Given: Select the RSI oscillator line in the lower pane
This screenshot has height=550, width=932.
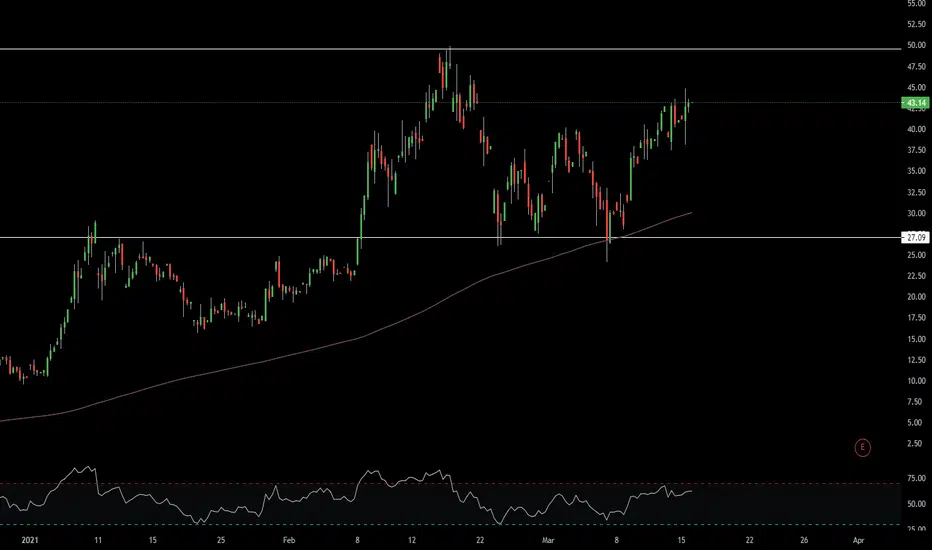Looking at the screenshot, I should pos(345,495).
